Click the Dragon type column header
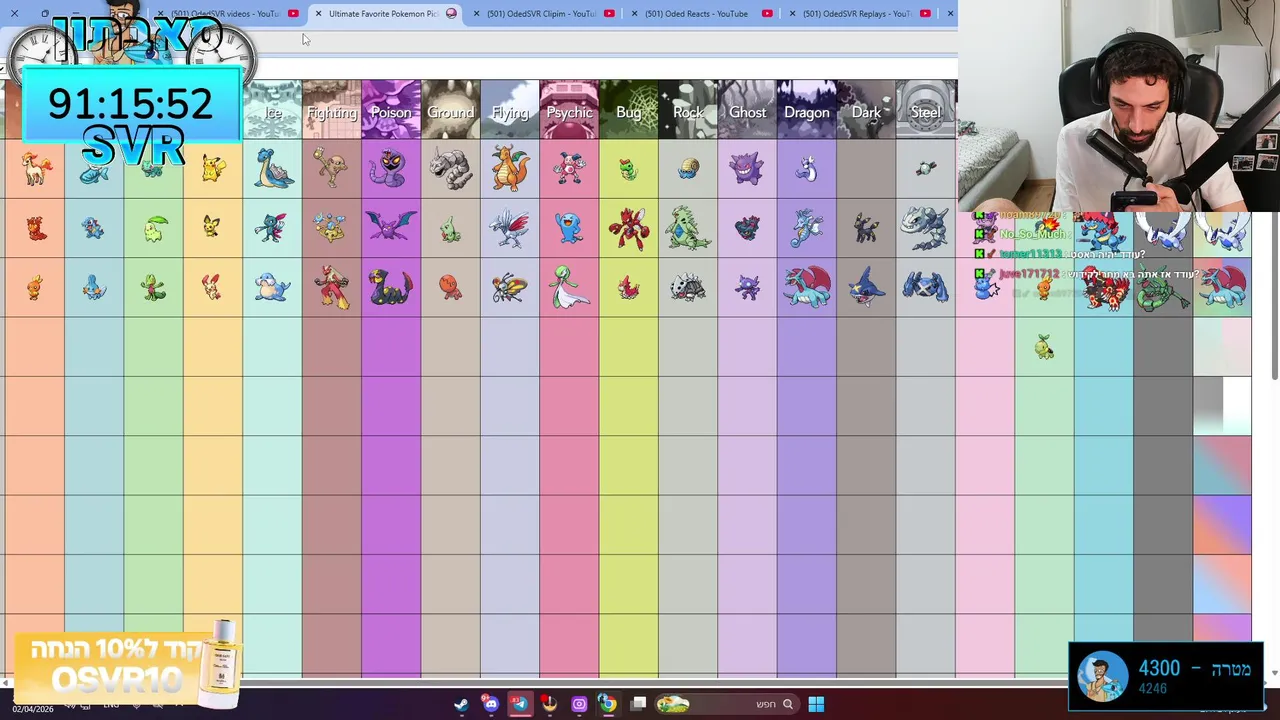Viewport: 1280px width, 720px height. 807,109
